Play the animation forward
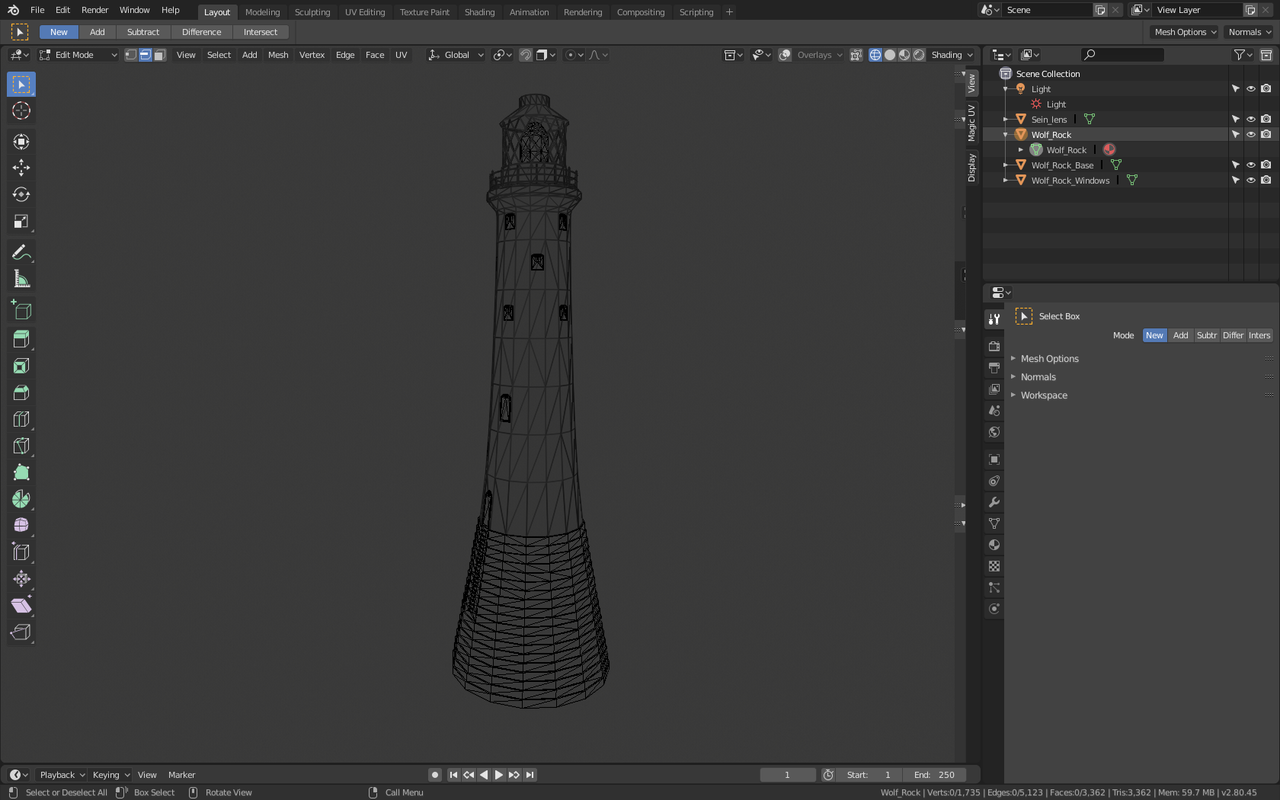 [x=499, y=775]
